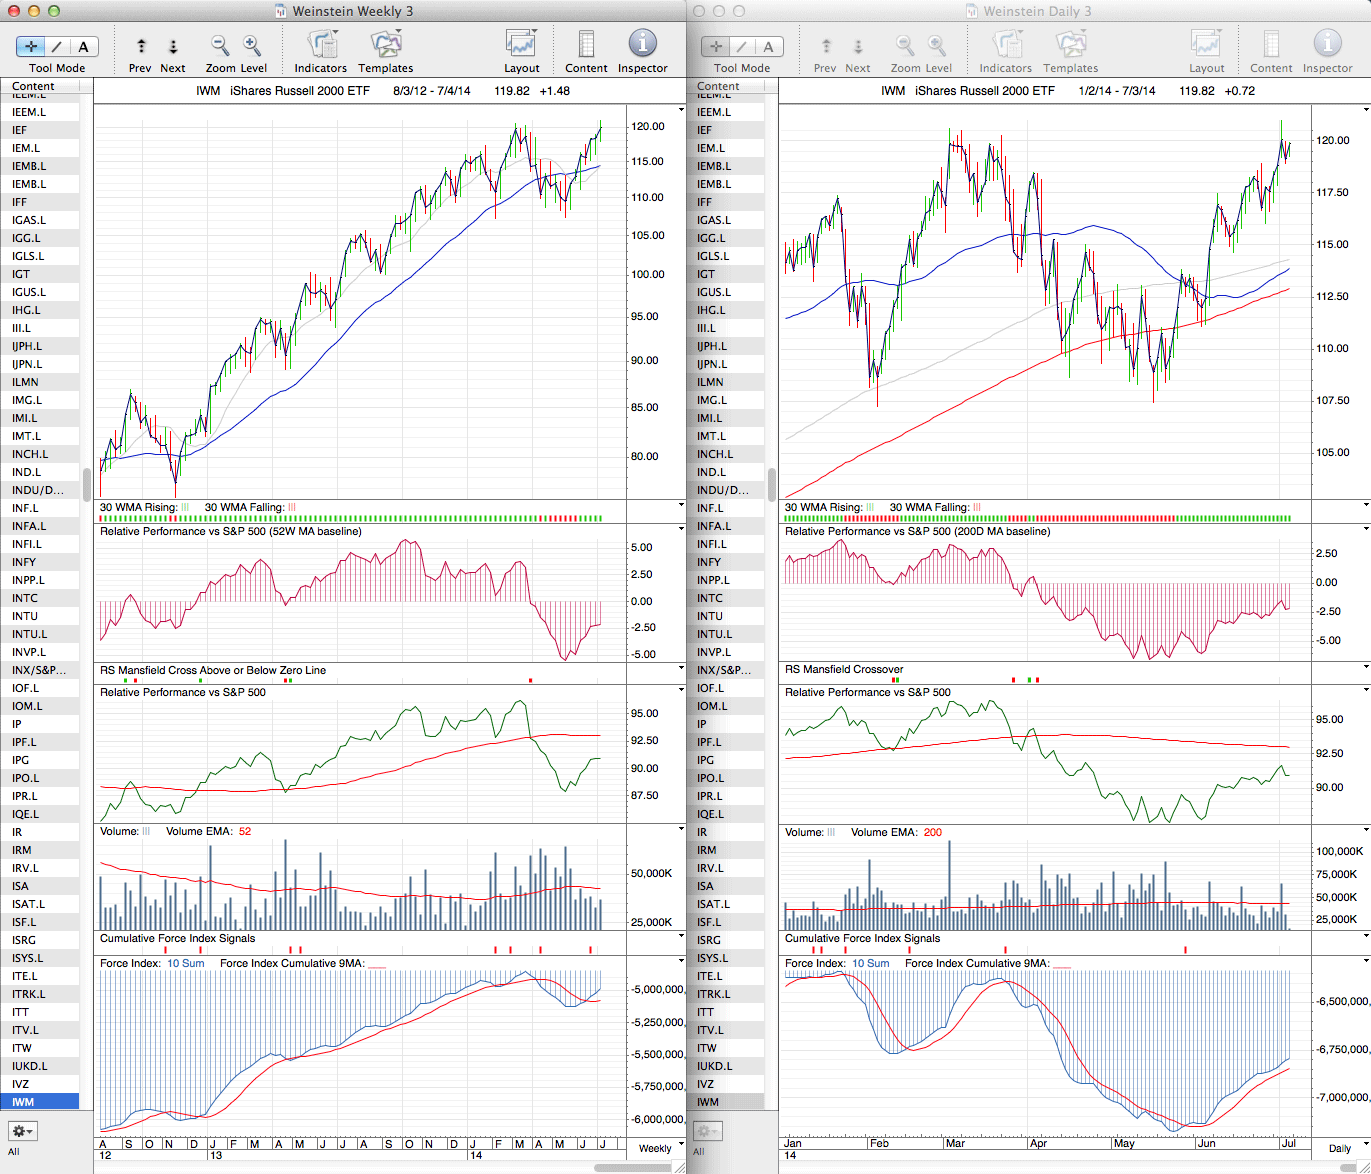The height and width of the screenshot is (1174, 1371).
Task: Click the Inspector button in Daily window
Action: (x=1327, y=46)
